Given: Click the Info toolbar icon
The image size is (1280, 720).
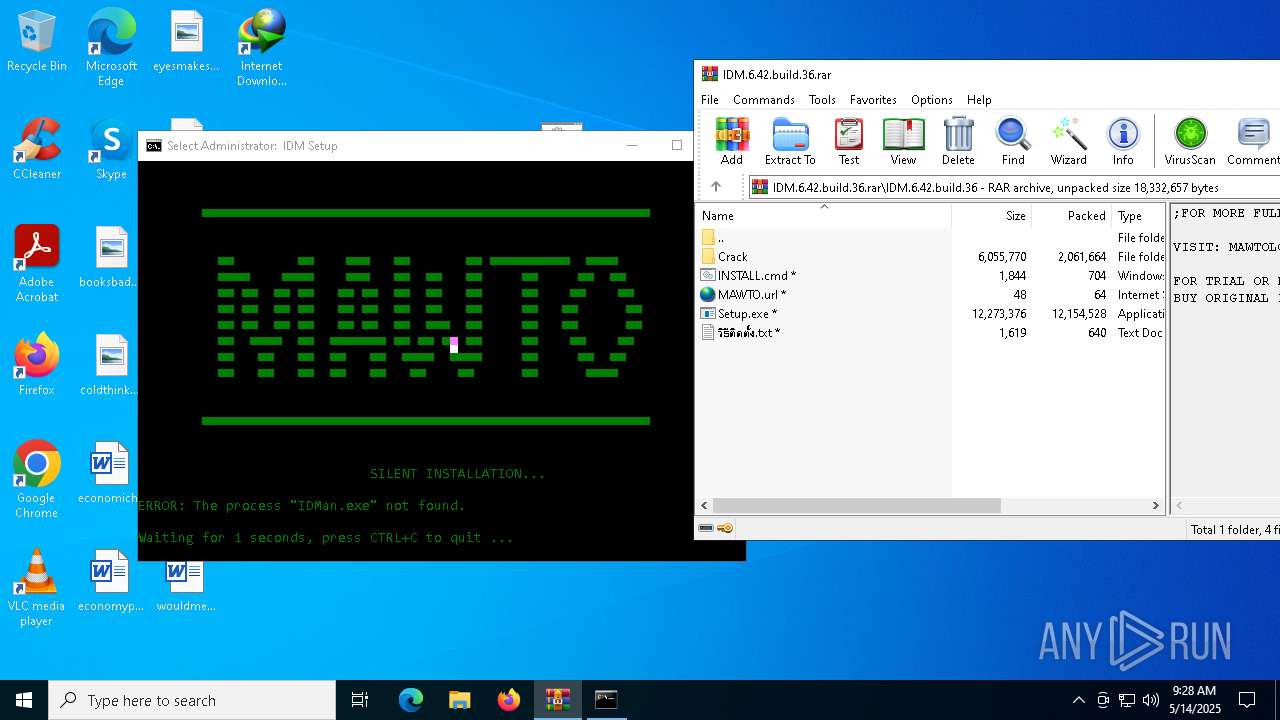Looking at the screenshot, I should (x=1123, y=141).
